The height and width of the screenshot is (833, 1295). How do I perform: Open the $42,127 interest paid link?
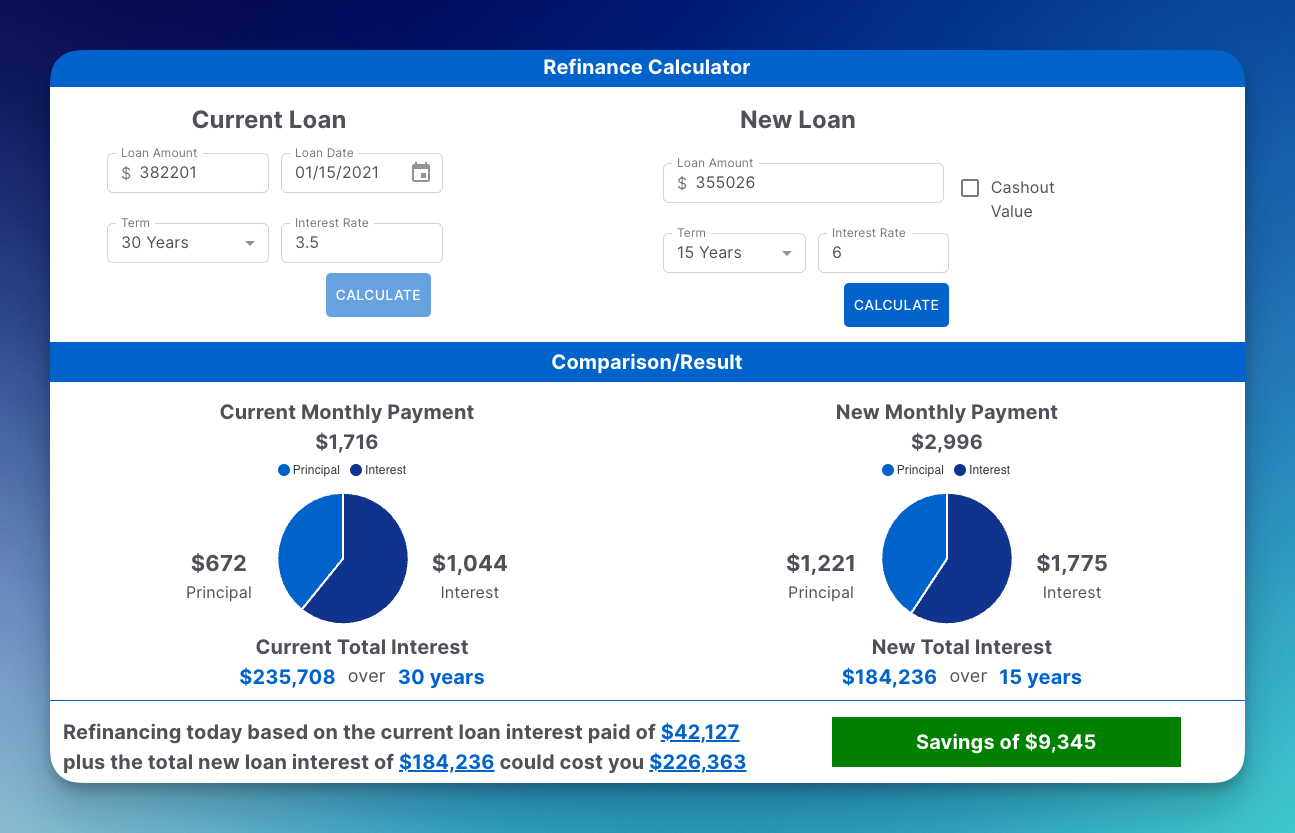click(700, 731)
